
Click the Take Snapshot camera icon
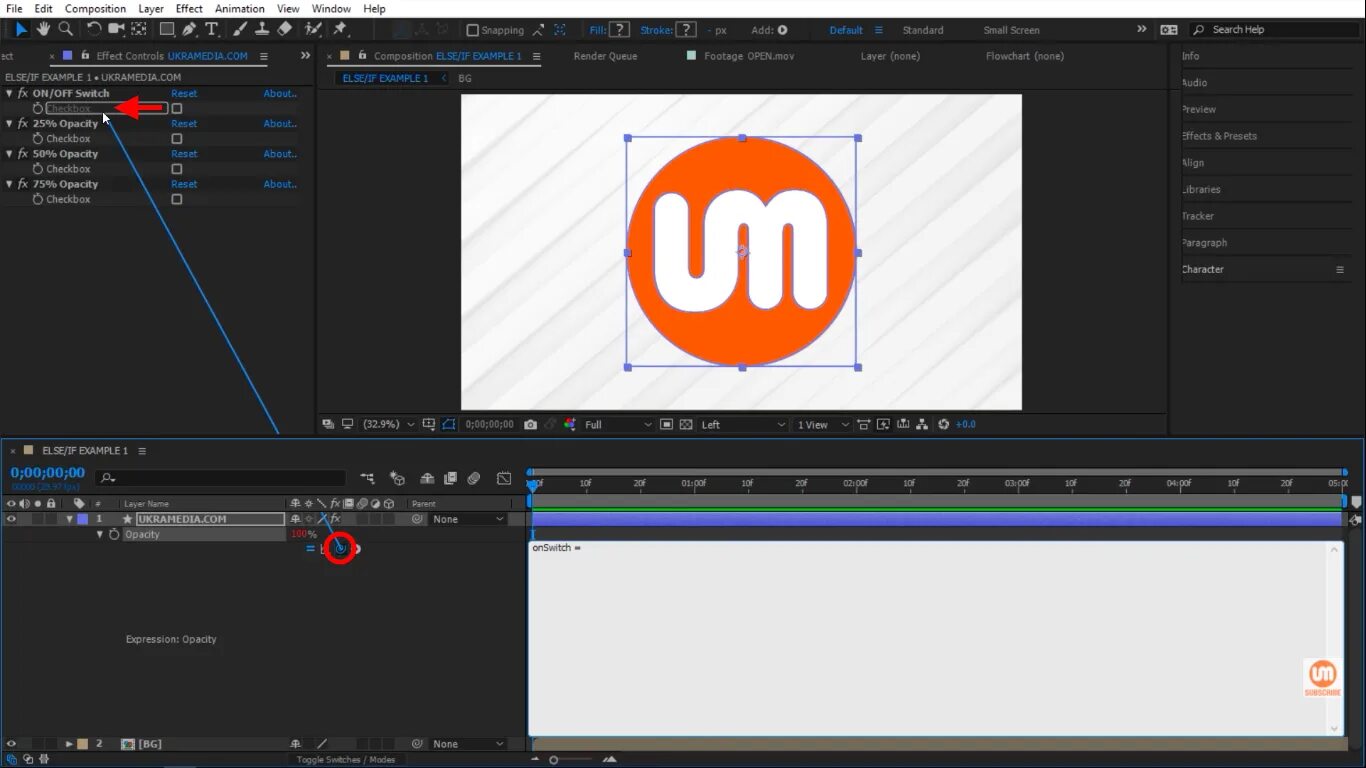pyautogui.click(x=530, y=424)
